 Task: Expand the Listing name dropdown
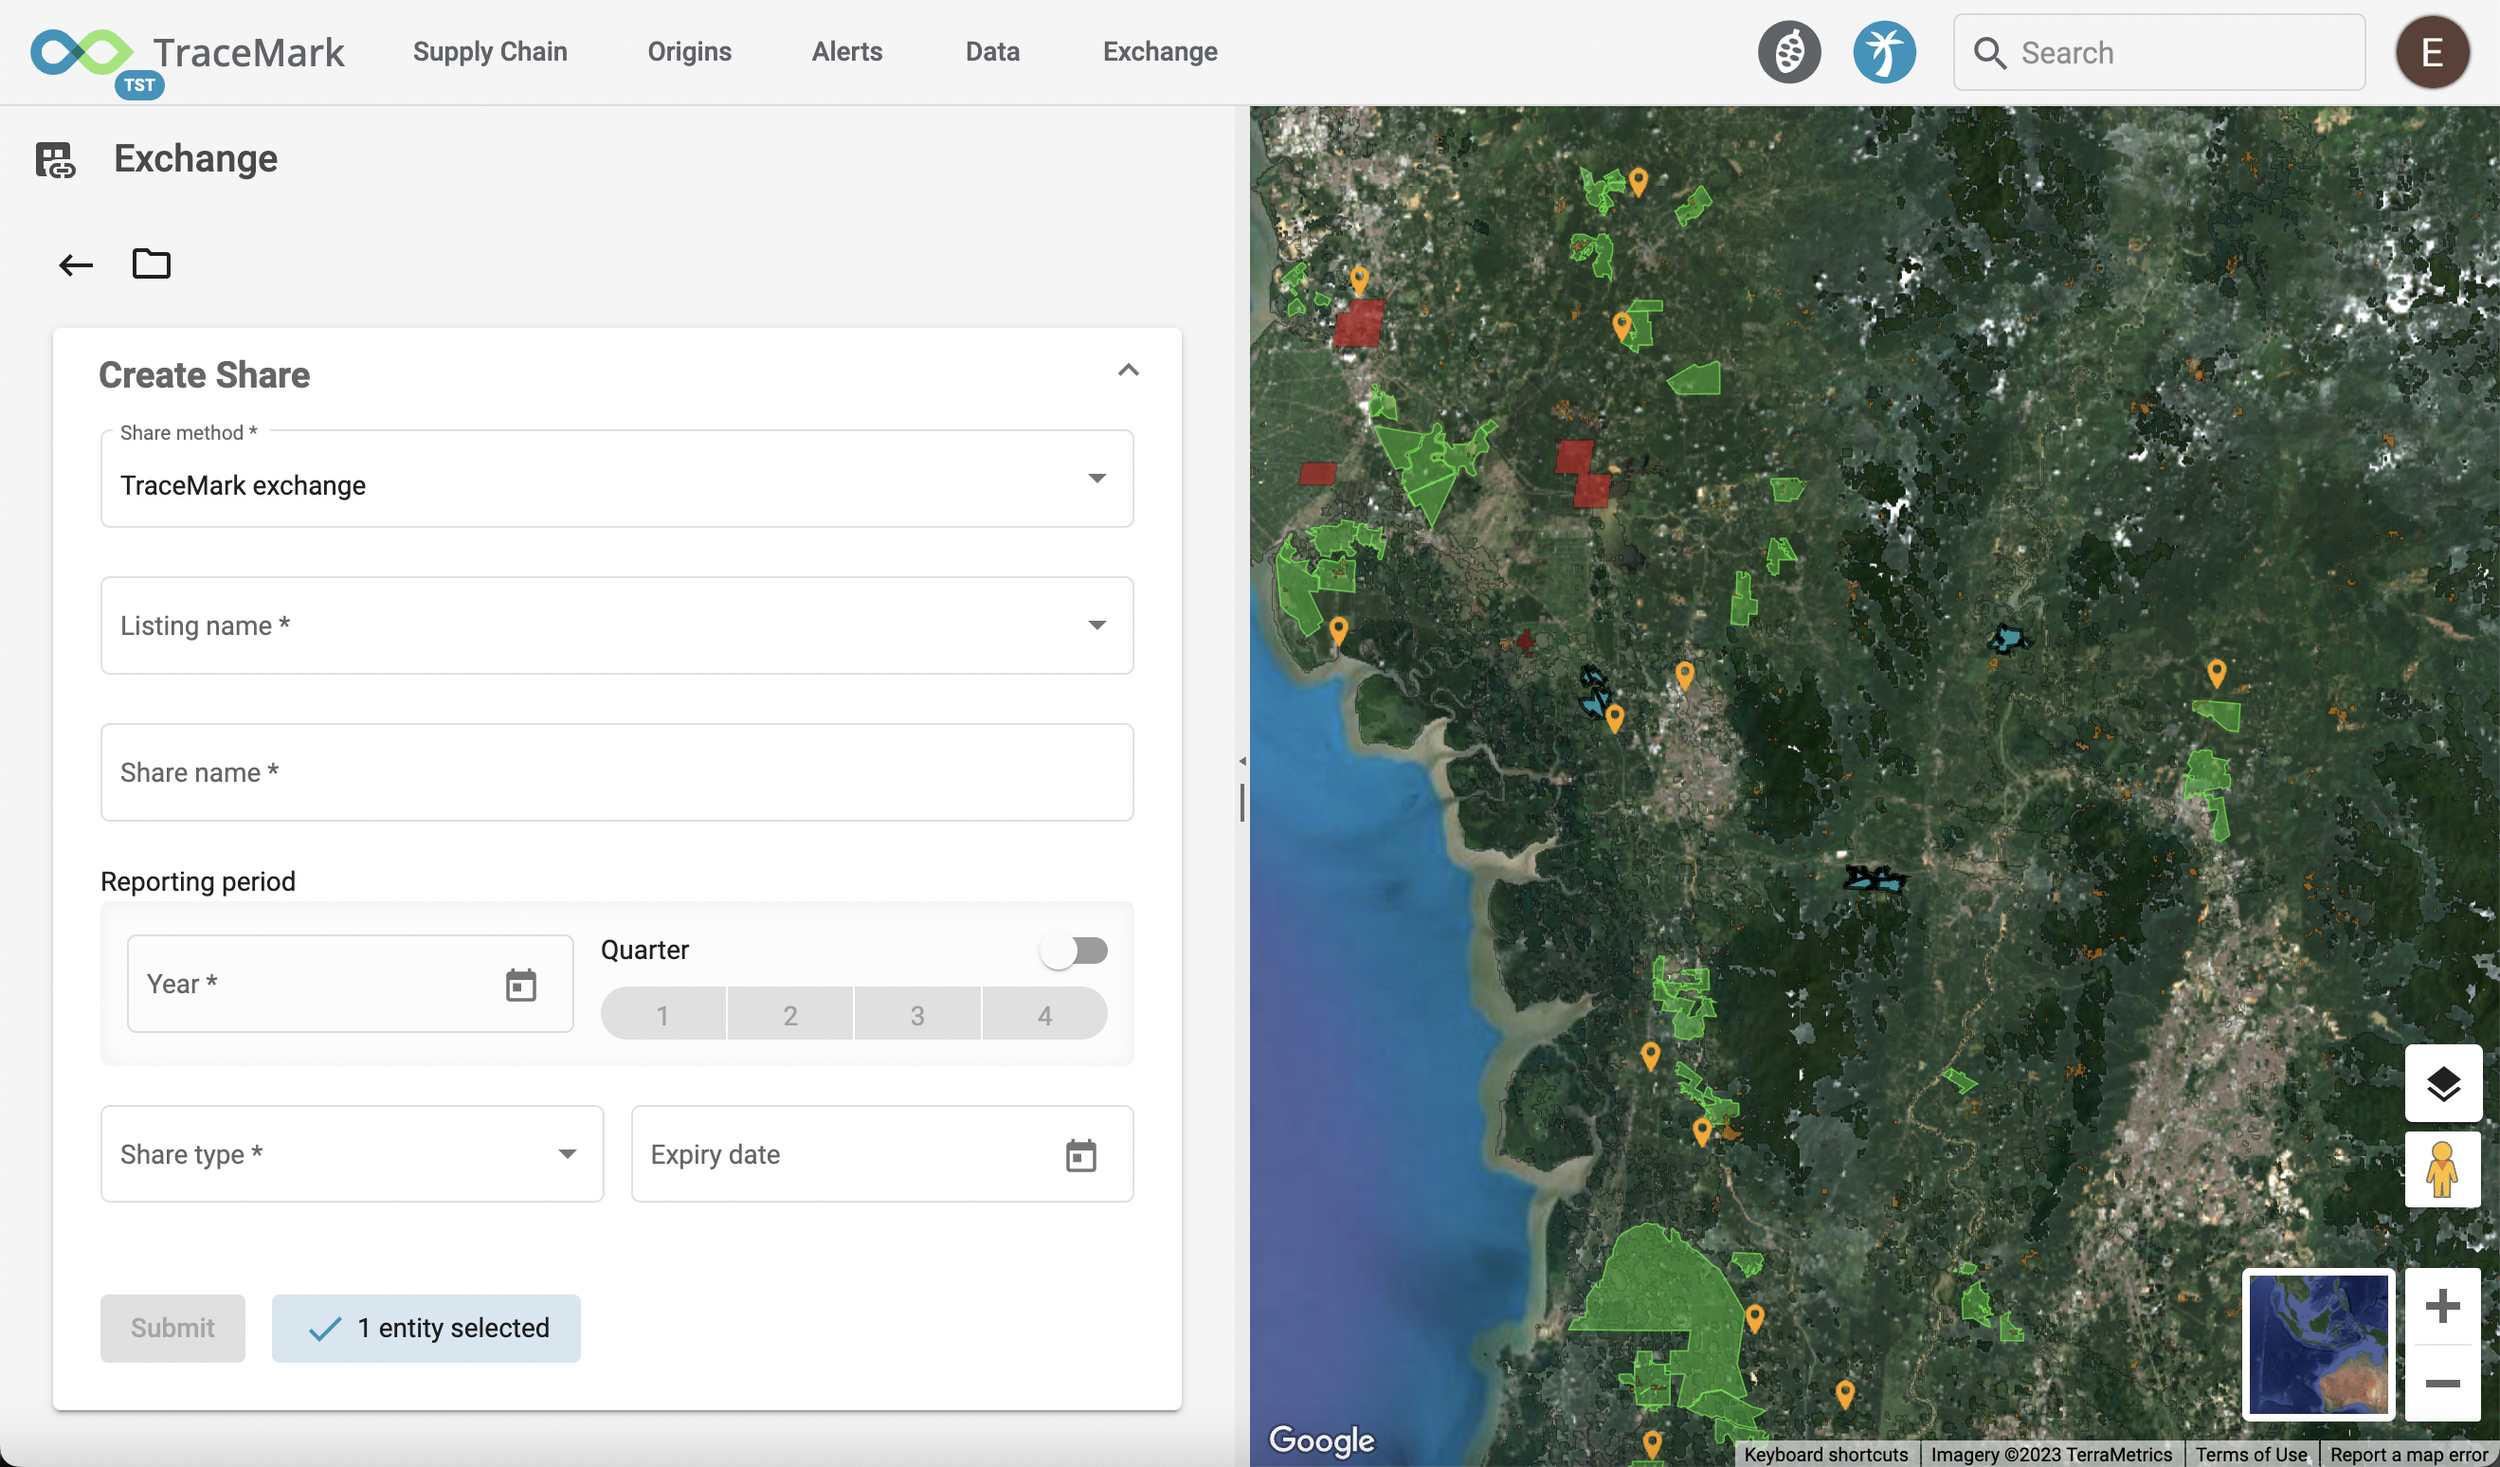click(x=616, y=625)
